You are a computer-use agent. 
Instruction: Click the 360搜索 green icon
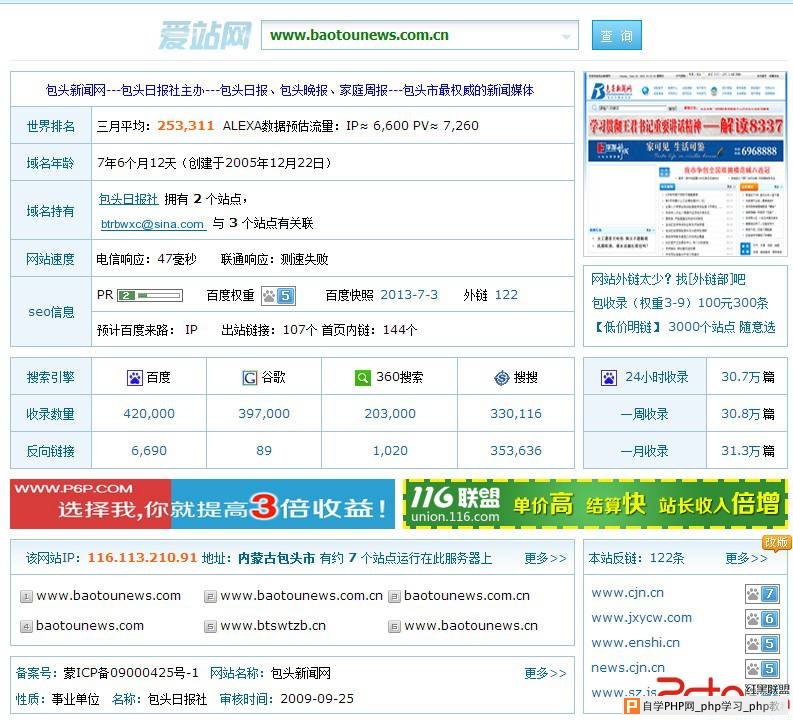[363, 377]
